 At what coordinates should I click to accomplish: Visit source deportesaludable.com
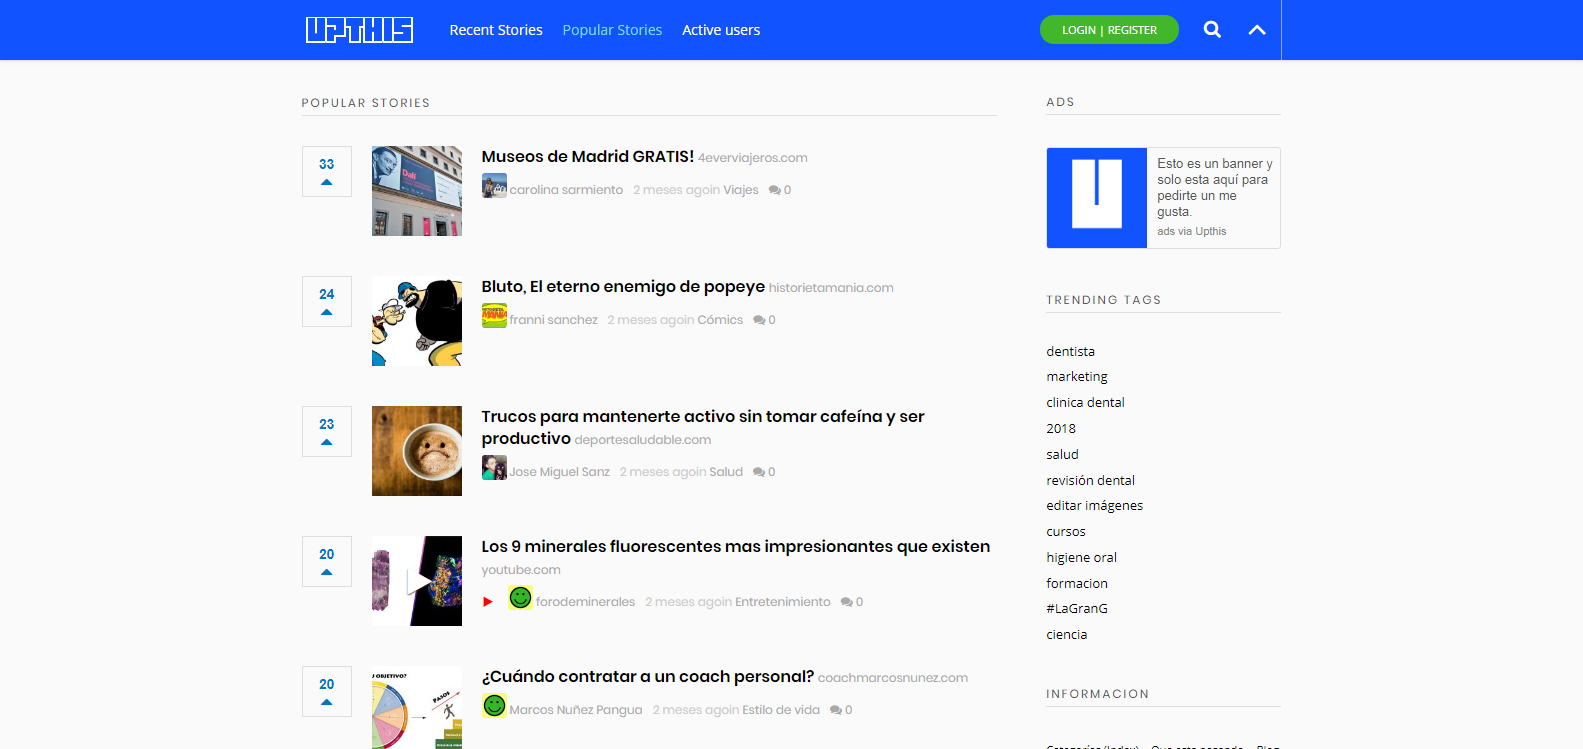click(x=643, y=440)
